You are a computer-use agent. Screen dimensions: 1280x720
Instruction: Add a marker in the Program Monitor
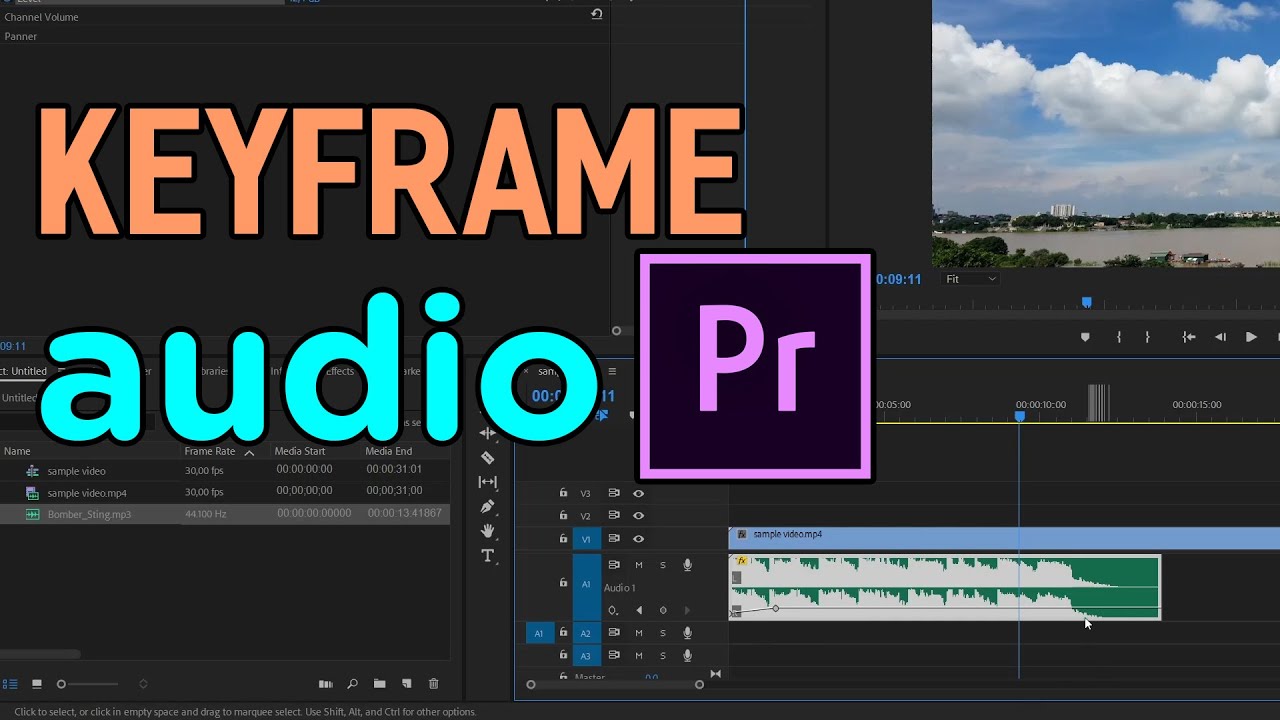(1085, 337)
